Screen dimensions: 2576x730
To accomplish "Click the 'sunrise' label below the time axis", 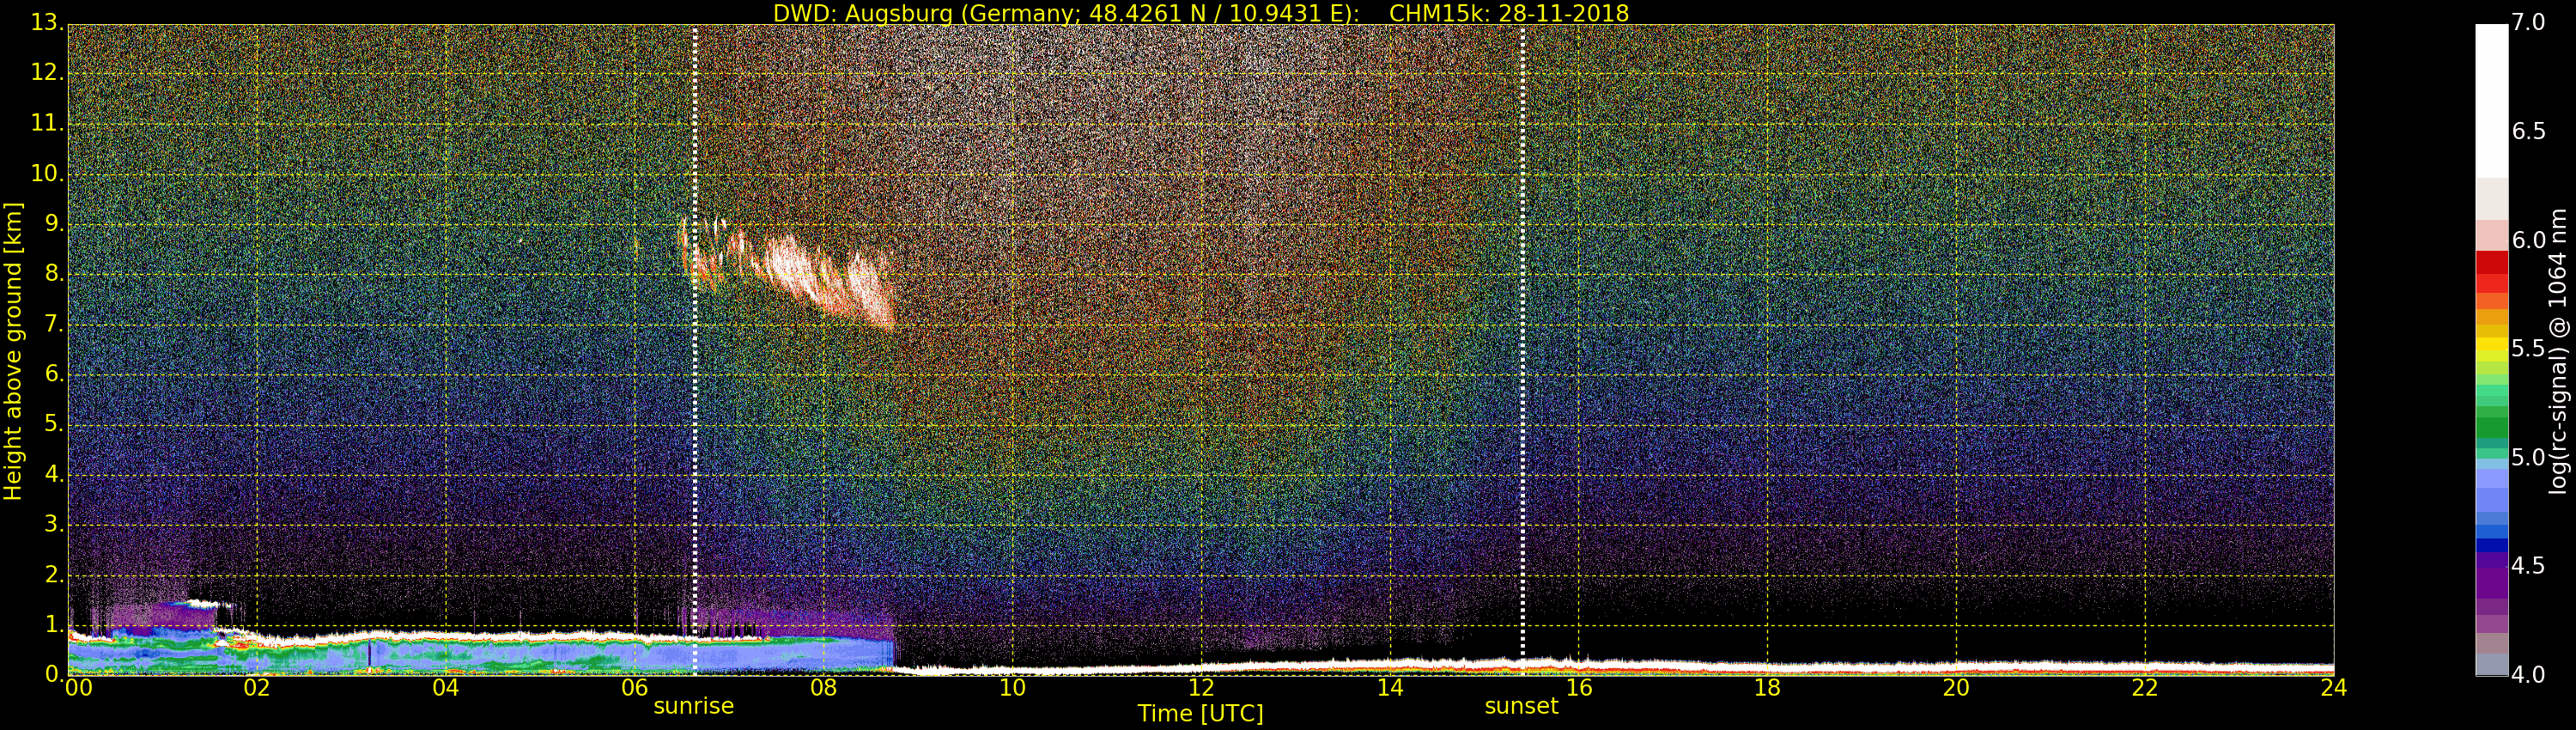I will click(x=693, y=706).
